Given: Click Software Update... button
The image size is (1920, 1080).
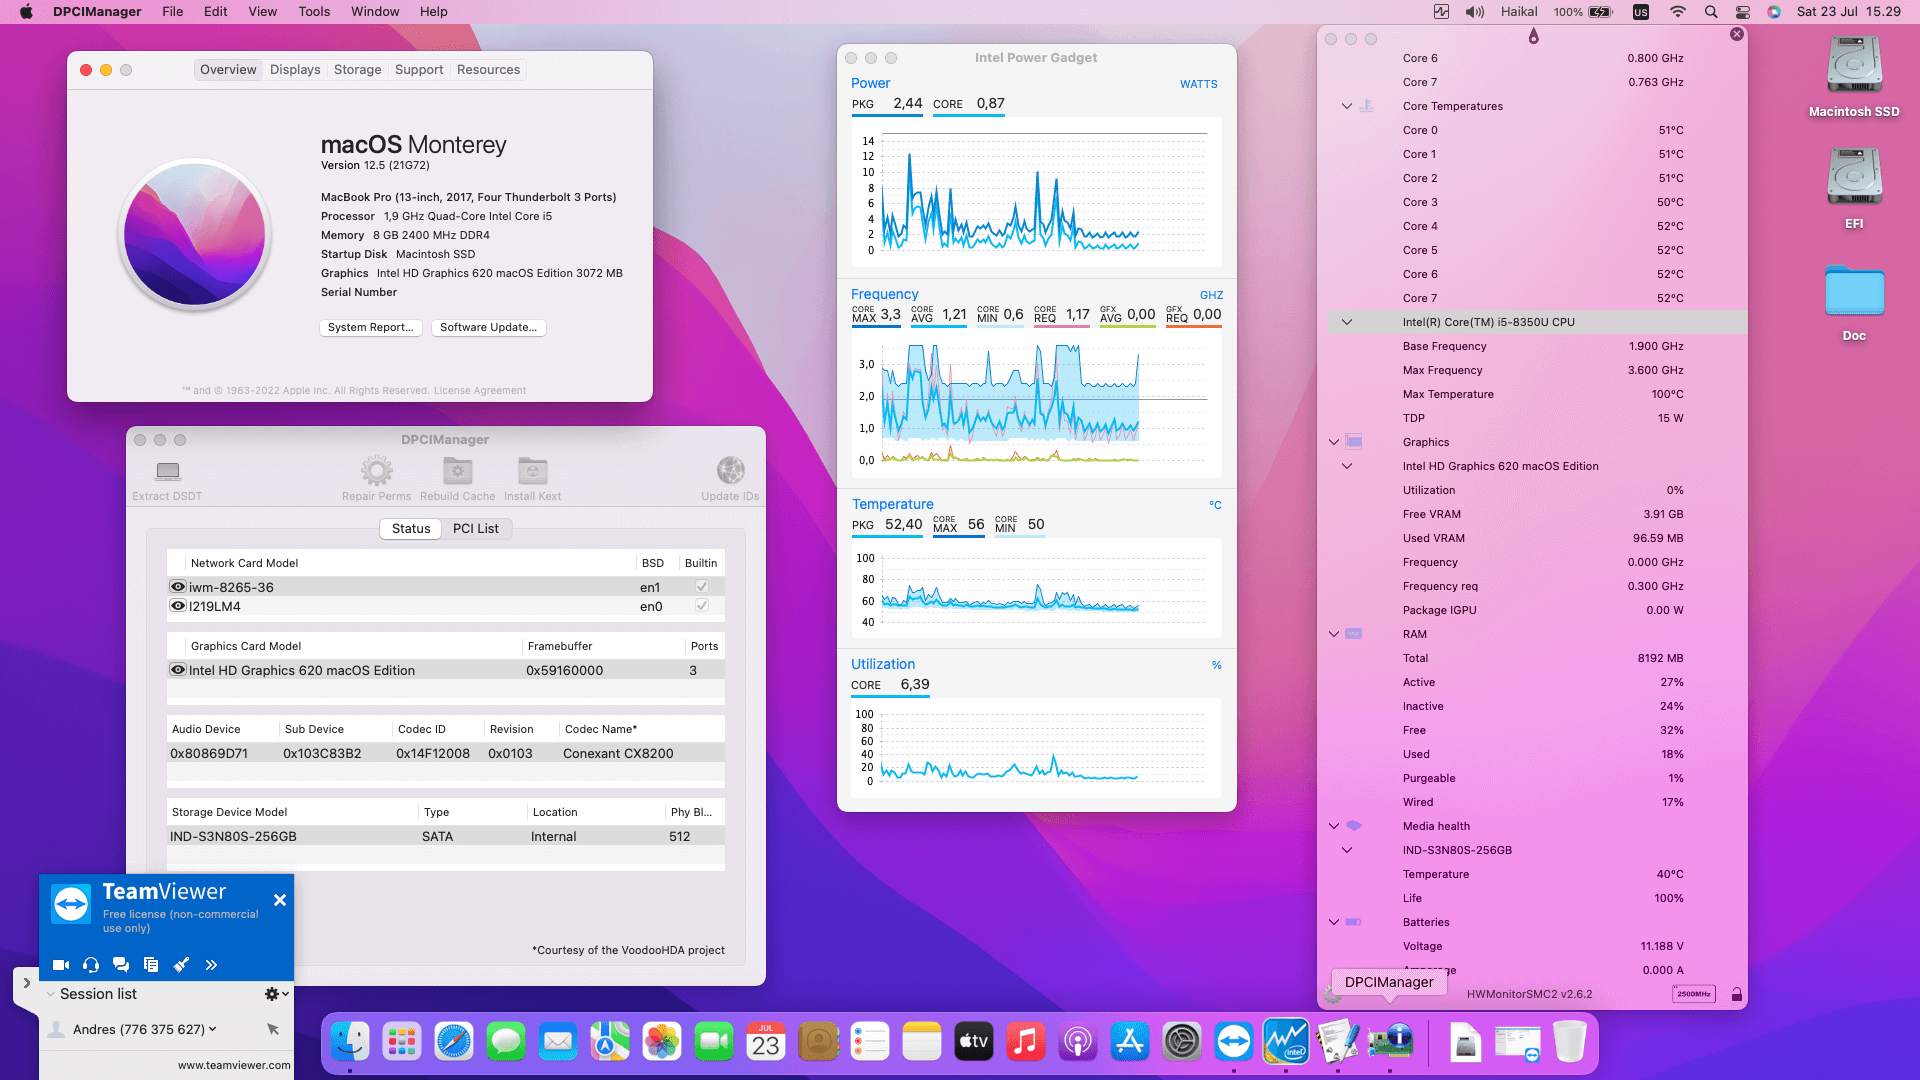Looking at the screenshot, I should pos(489,327).
